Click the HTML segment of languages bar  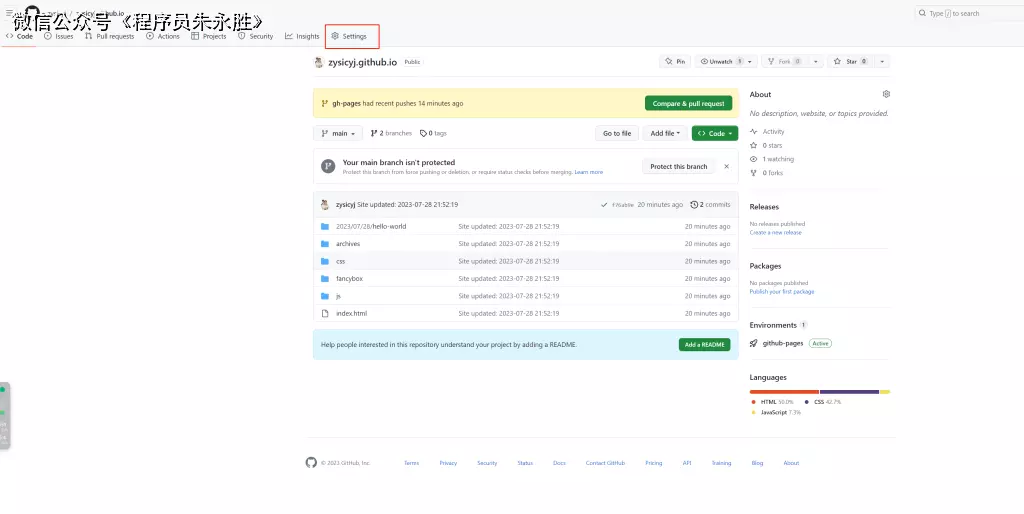click(x=784, y=391)
